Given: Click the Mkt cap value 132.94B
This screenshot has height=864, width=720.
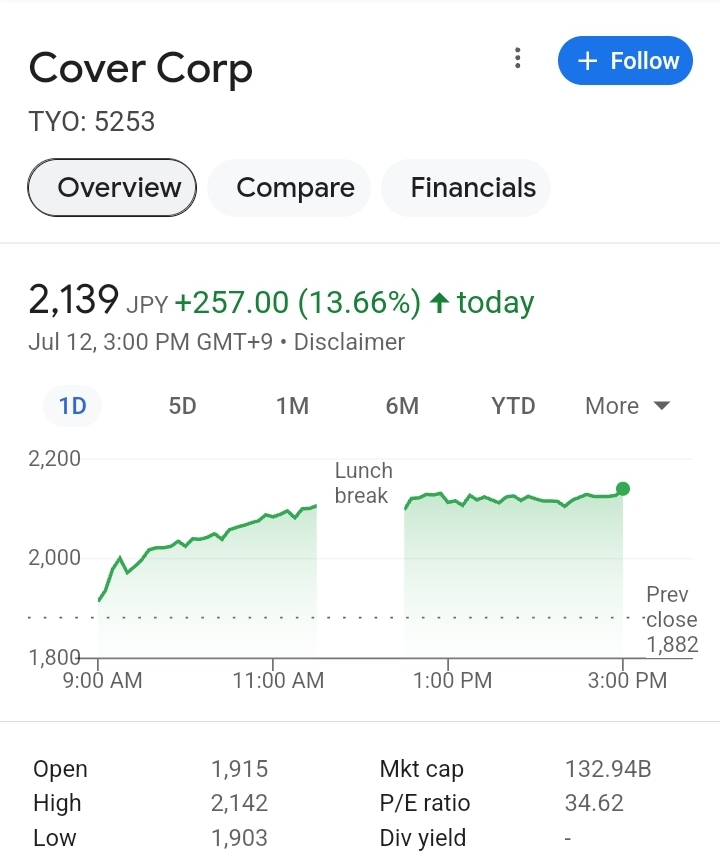Looking at the screenshot, I should (x=608, y=769).
